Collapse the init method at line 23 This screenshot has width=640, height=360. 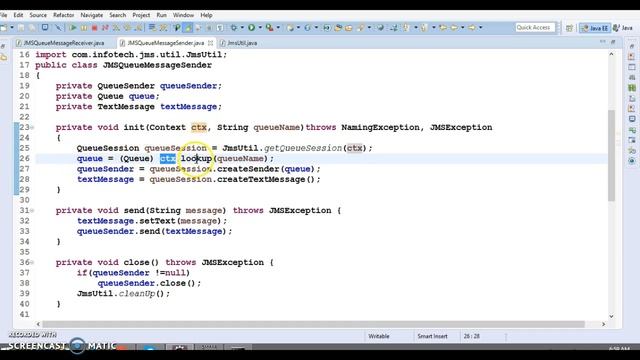coord(32,127)
